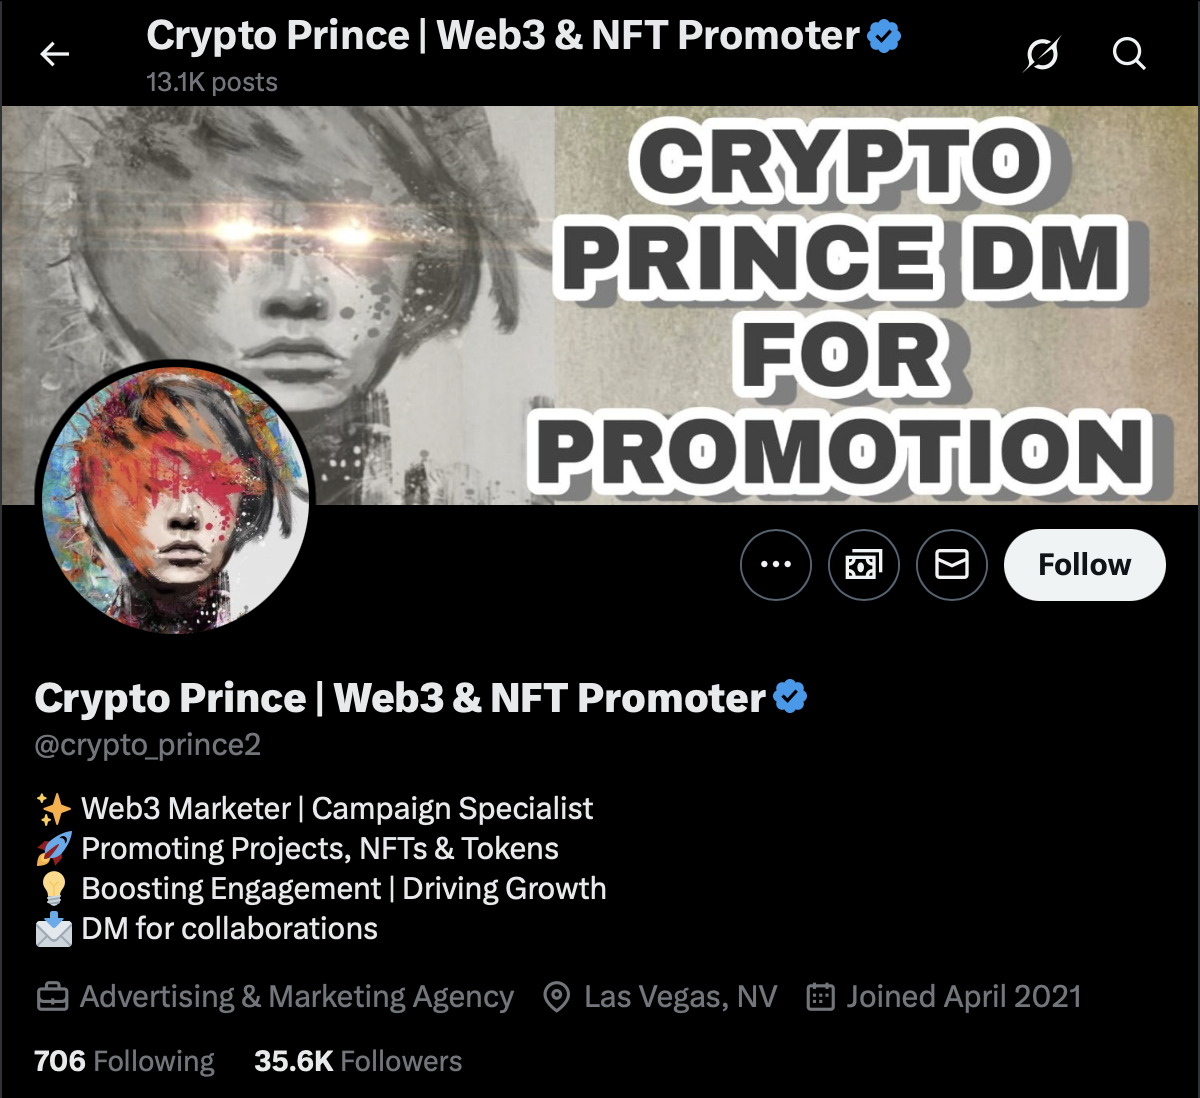Toggle Follow on this profile

click(x=1084, y=565)
